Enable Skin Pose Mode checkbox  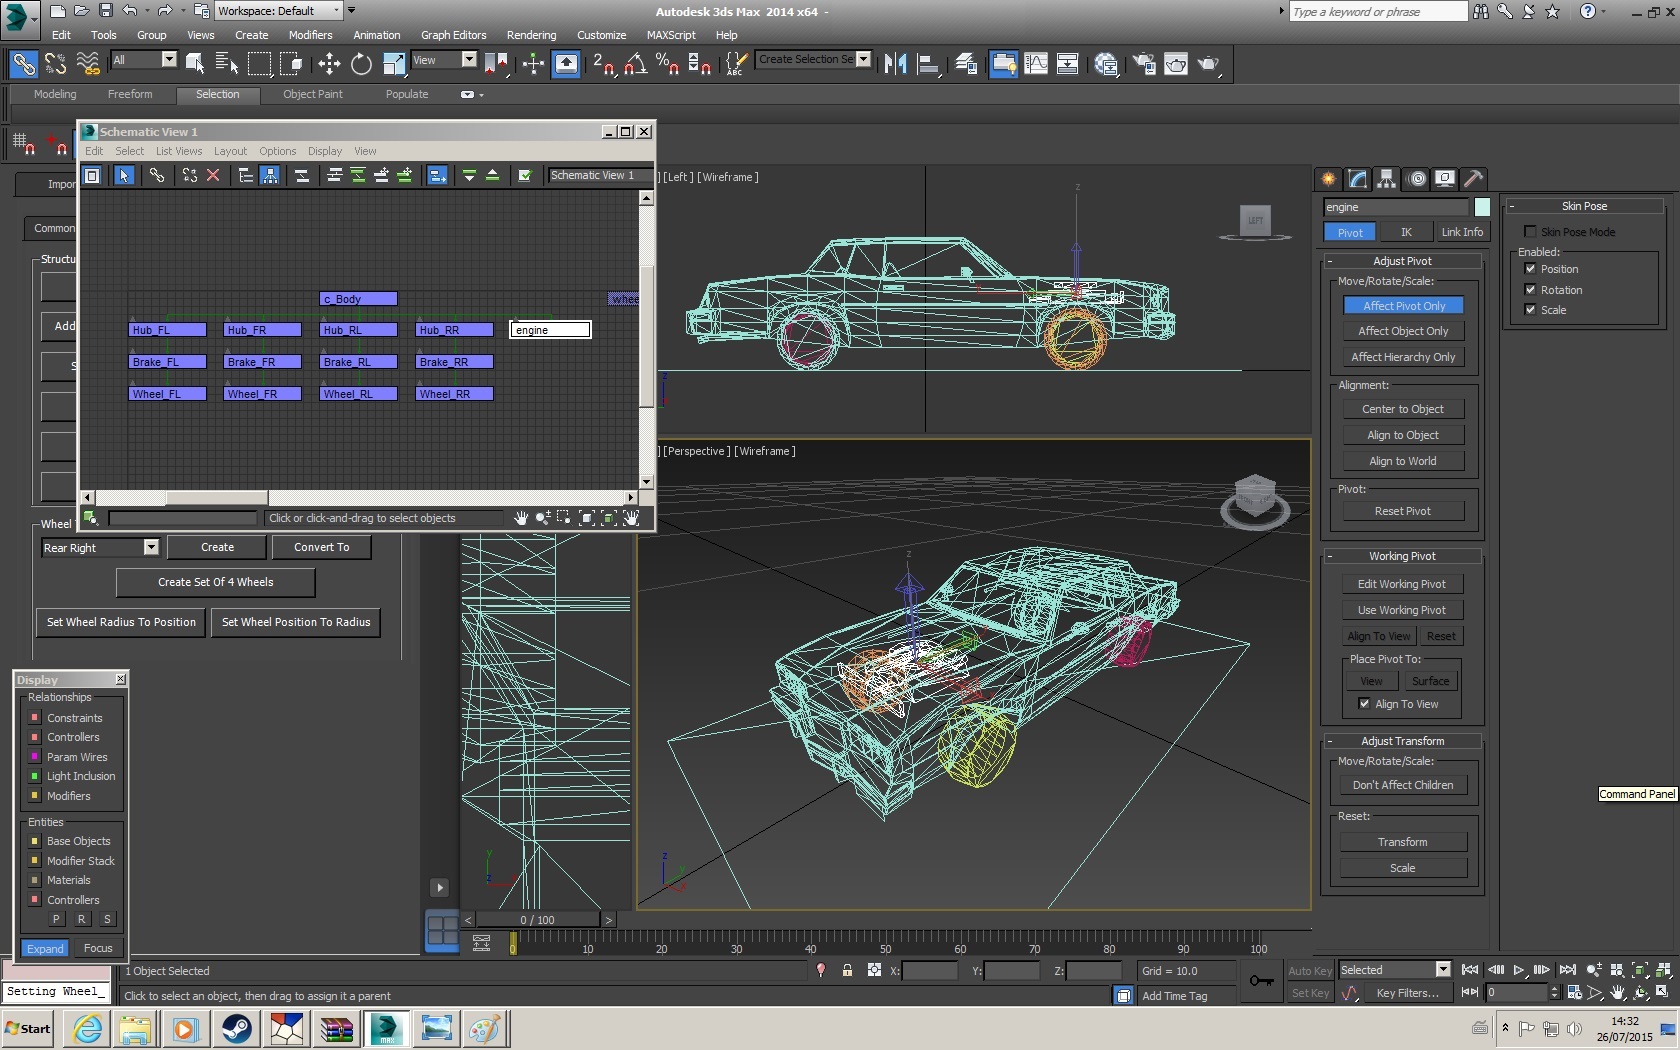[1530, 232]
